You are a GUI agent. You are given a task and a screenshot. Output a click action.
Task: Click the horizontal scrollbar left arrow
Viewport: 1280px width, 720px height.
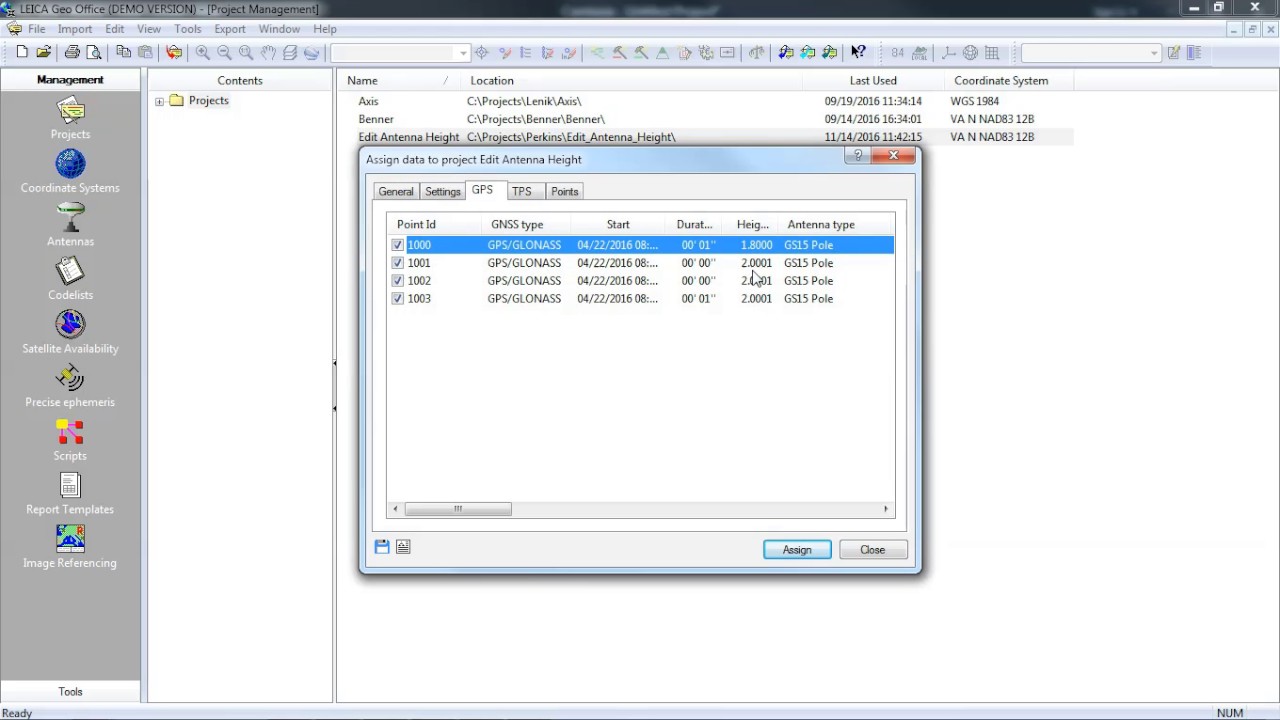395,509
